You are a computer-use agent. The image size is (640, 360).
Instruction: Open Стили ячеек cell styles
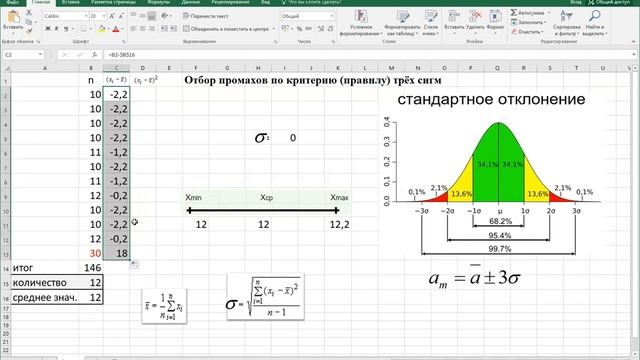430,24
